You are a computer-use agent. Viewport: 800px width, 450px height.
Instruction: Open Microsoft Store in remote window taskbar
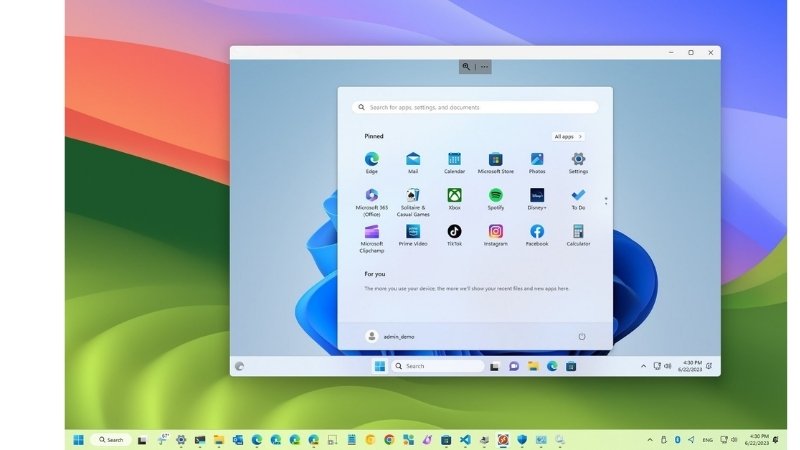pos(571,366)
